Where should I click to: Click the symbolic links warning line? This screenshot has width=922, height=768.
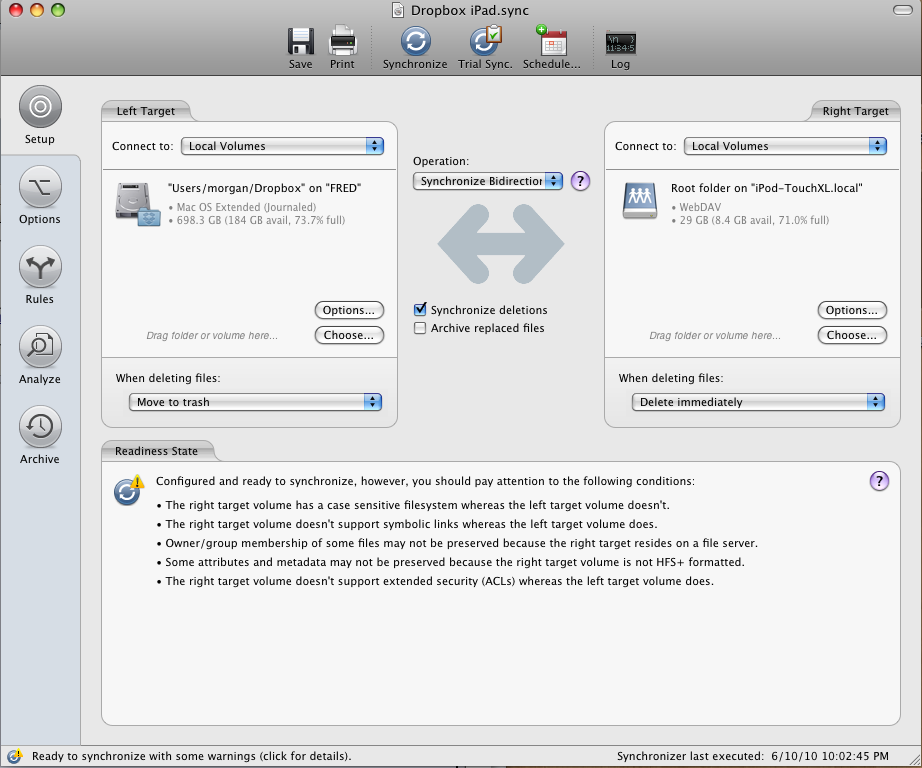tap(407, 524)
